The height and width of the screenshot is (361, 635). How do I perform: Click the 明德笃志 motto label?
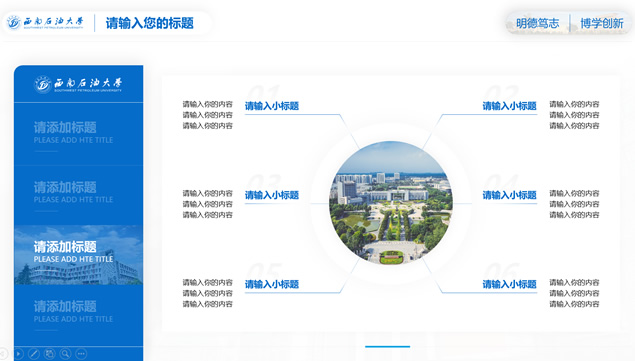pyautogui.click(x=537, y=23)
